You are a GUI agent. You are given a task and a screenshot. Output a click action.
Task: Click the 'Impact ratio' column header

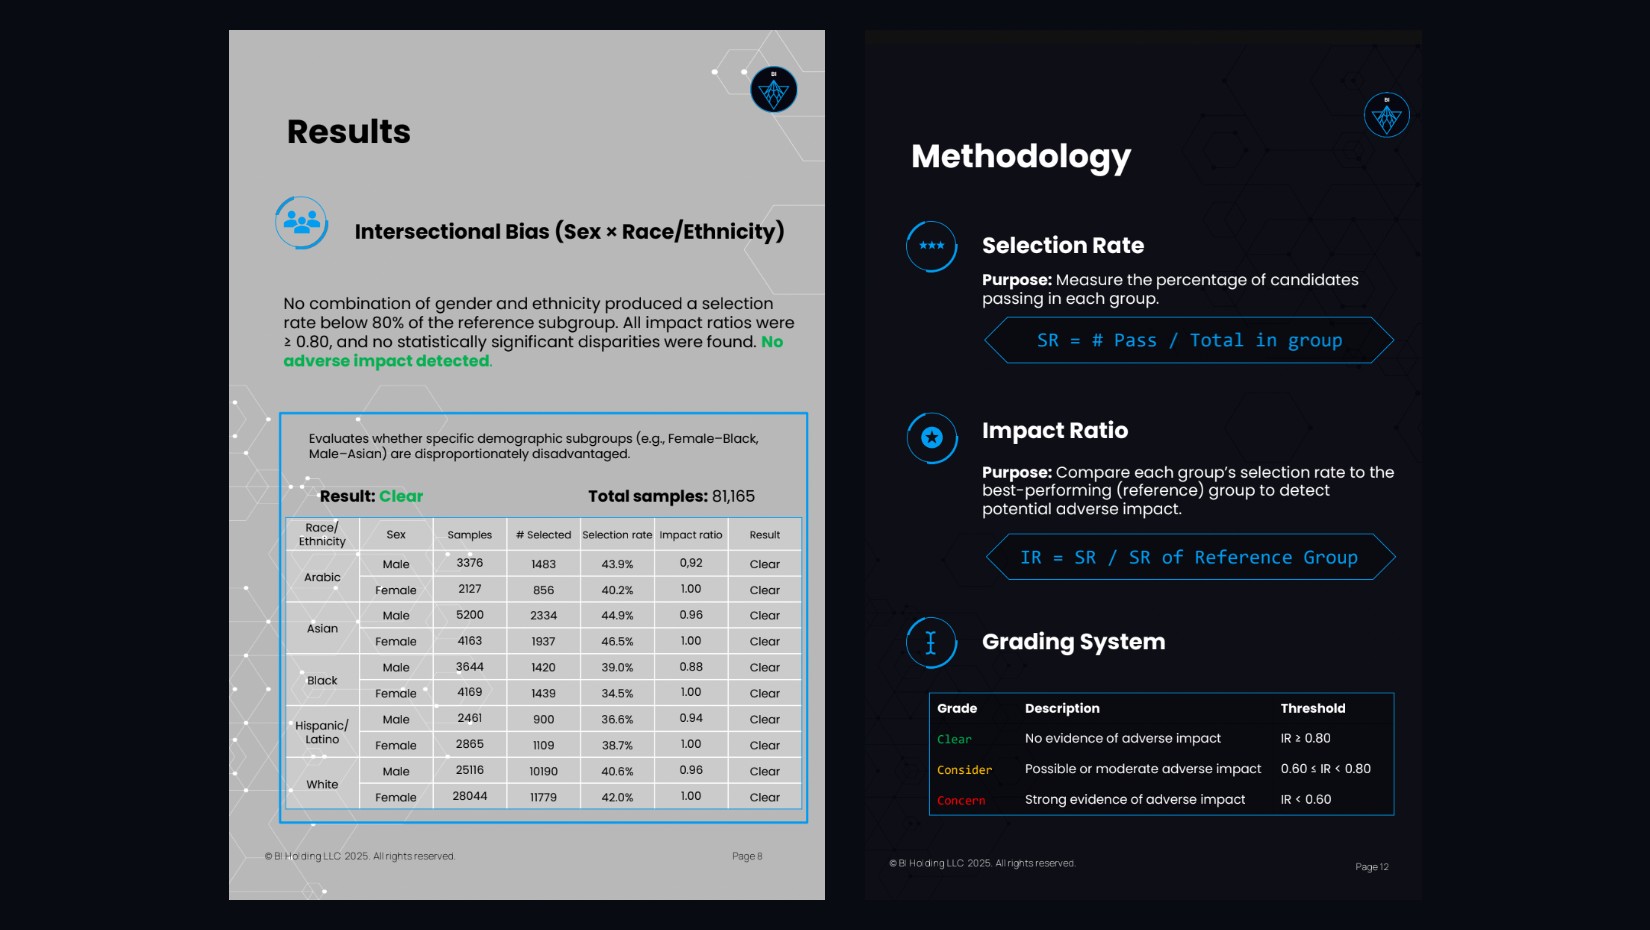pos(691,535)
